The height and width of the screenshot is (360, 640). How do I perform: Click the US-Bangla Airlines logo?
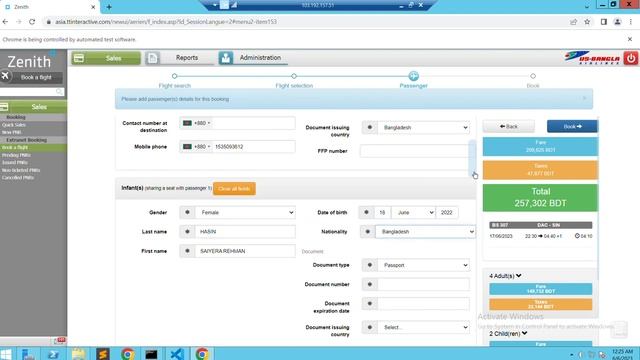(593, 58)
